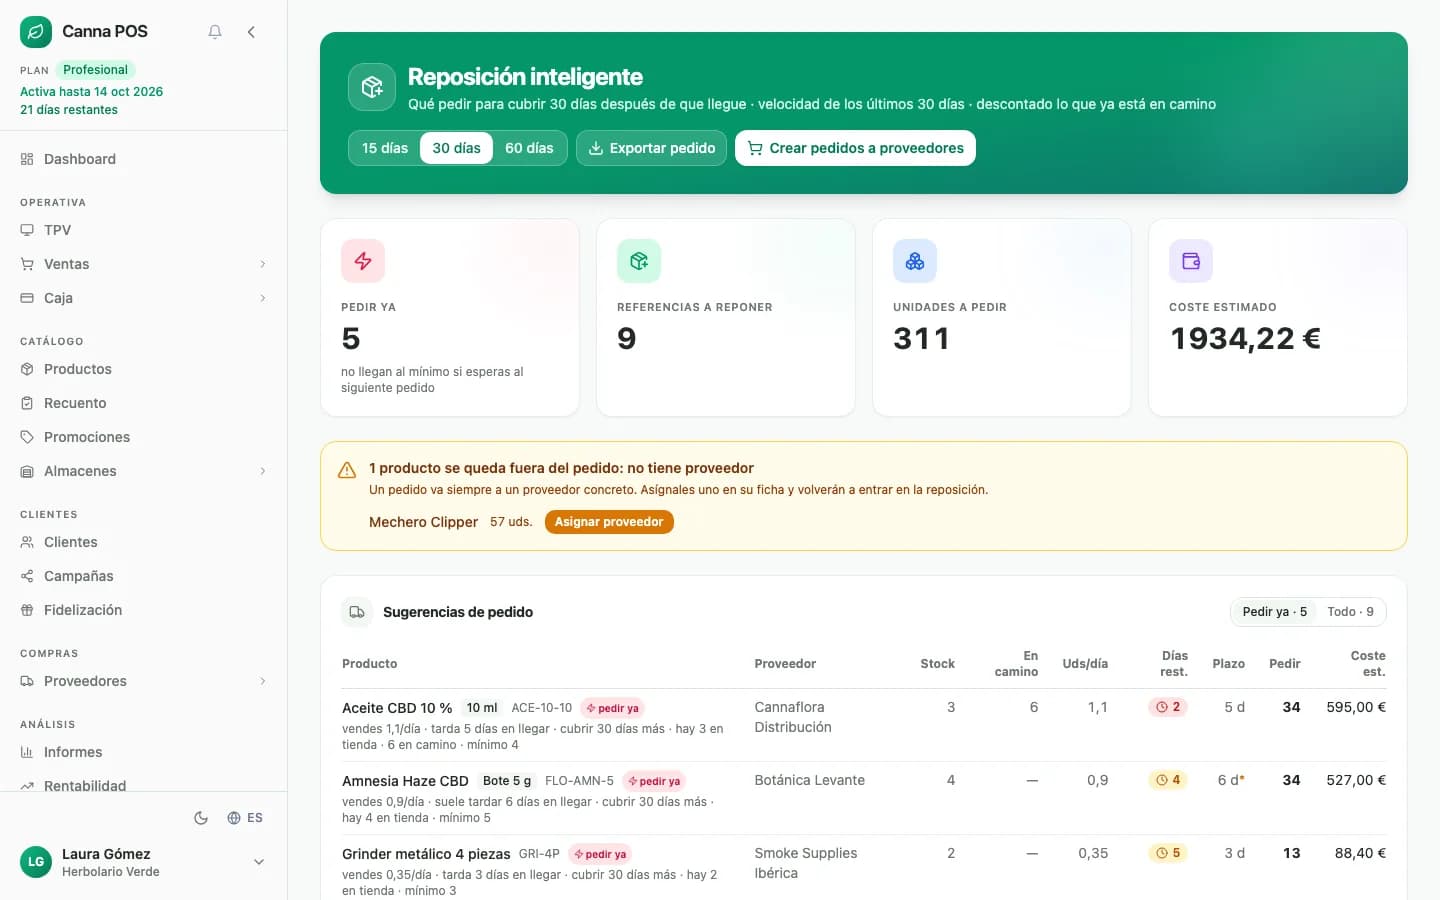Click the truck icon beside Sugerencias de pedido
This screenshot has height=900, width=1440.
coord(357,612)
